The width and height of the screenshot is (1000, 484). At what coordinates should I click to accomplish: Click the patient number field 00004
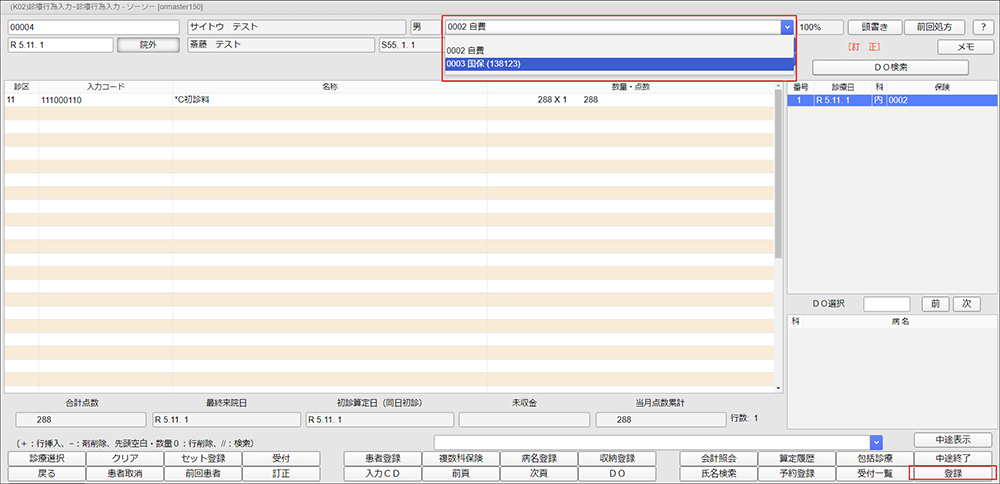click(x=93, y=27)
